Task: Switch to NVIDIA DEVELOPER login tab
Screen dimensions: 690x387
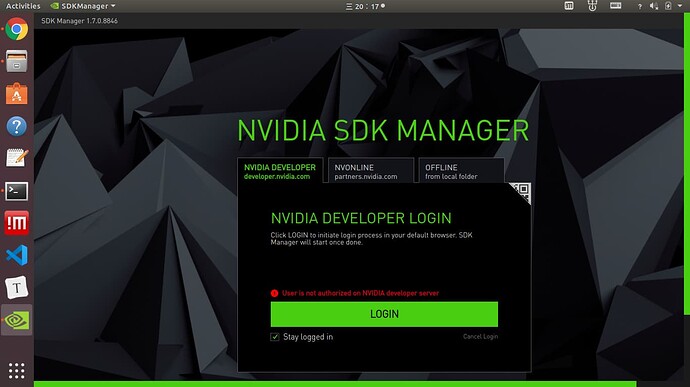Action: coord(280,171)
